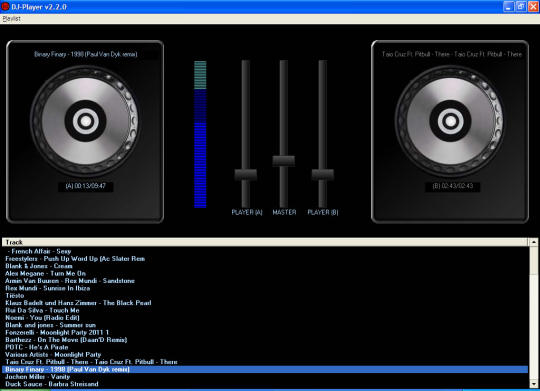
Task: Click the PLAYER (A) volume slider handle
Action: coord(246,175)
